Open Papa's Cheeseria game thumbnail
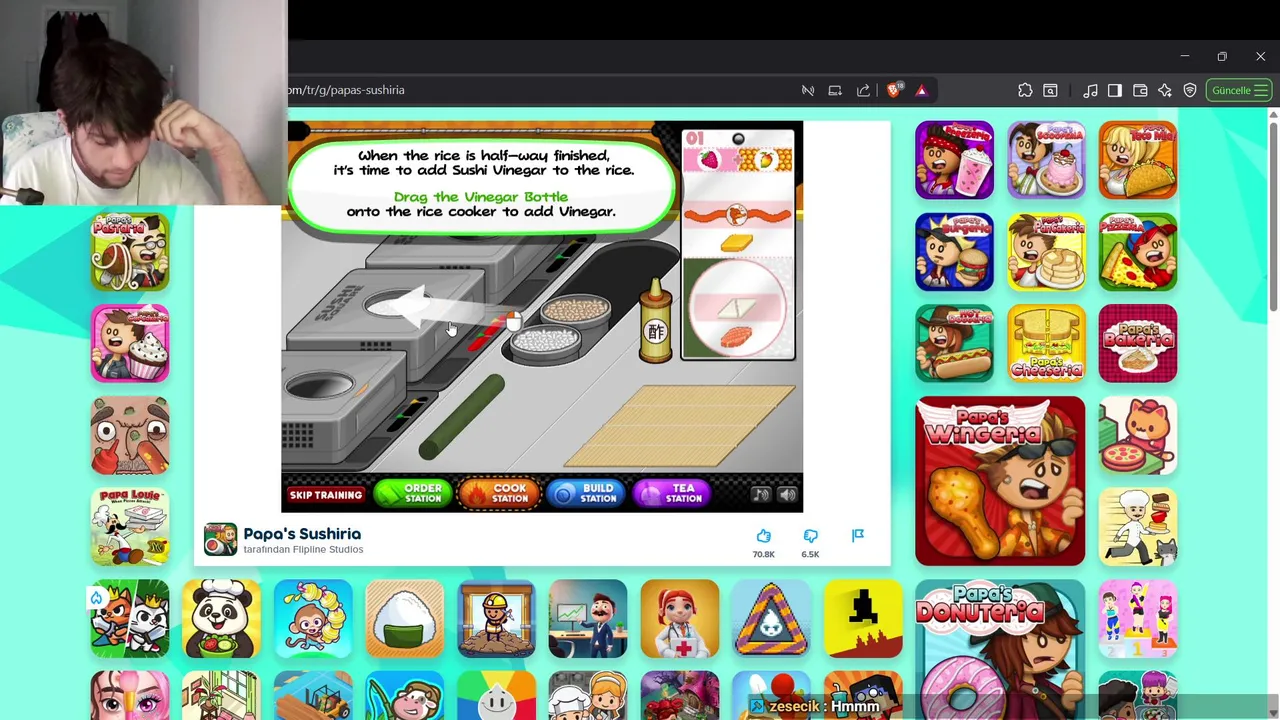 1046,343
